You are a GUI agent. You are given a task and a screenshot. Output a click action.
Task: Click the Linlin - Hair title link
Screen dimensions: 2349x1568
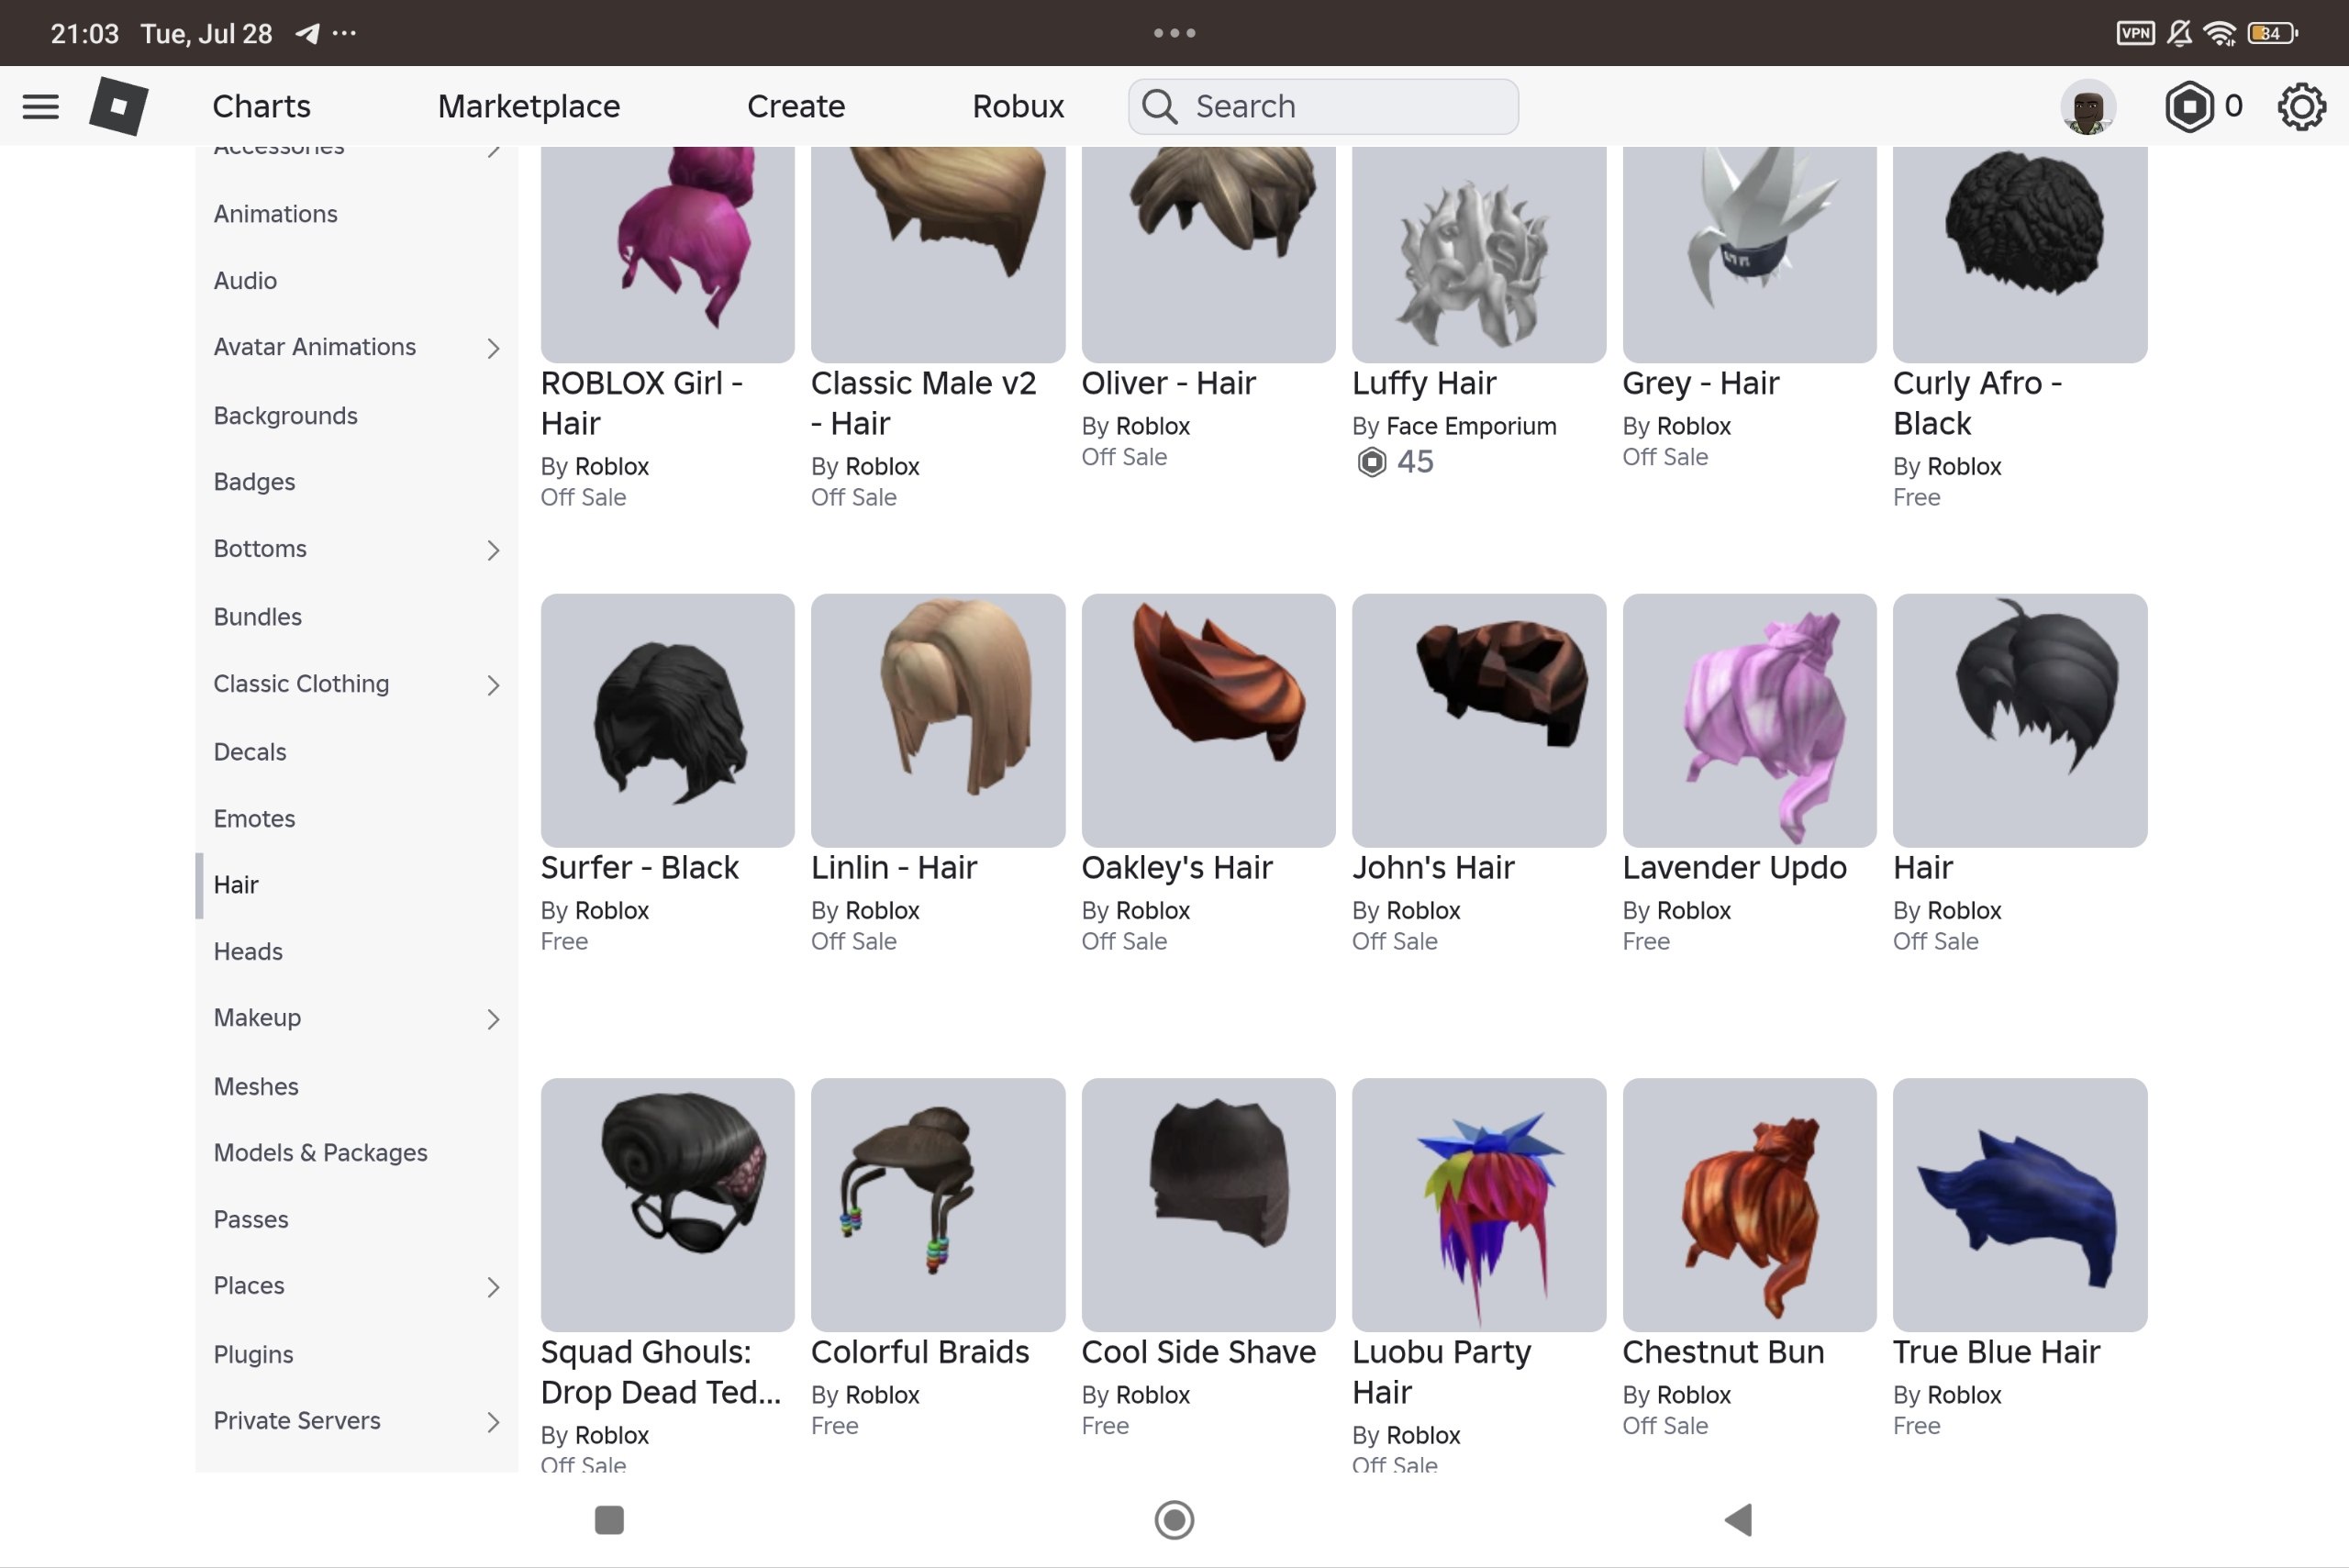coord(894,867)
